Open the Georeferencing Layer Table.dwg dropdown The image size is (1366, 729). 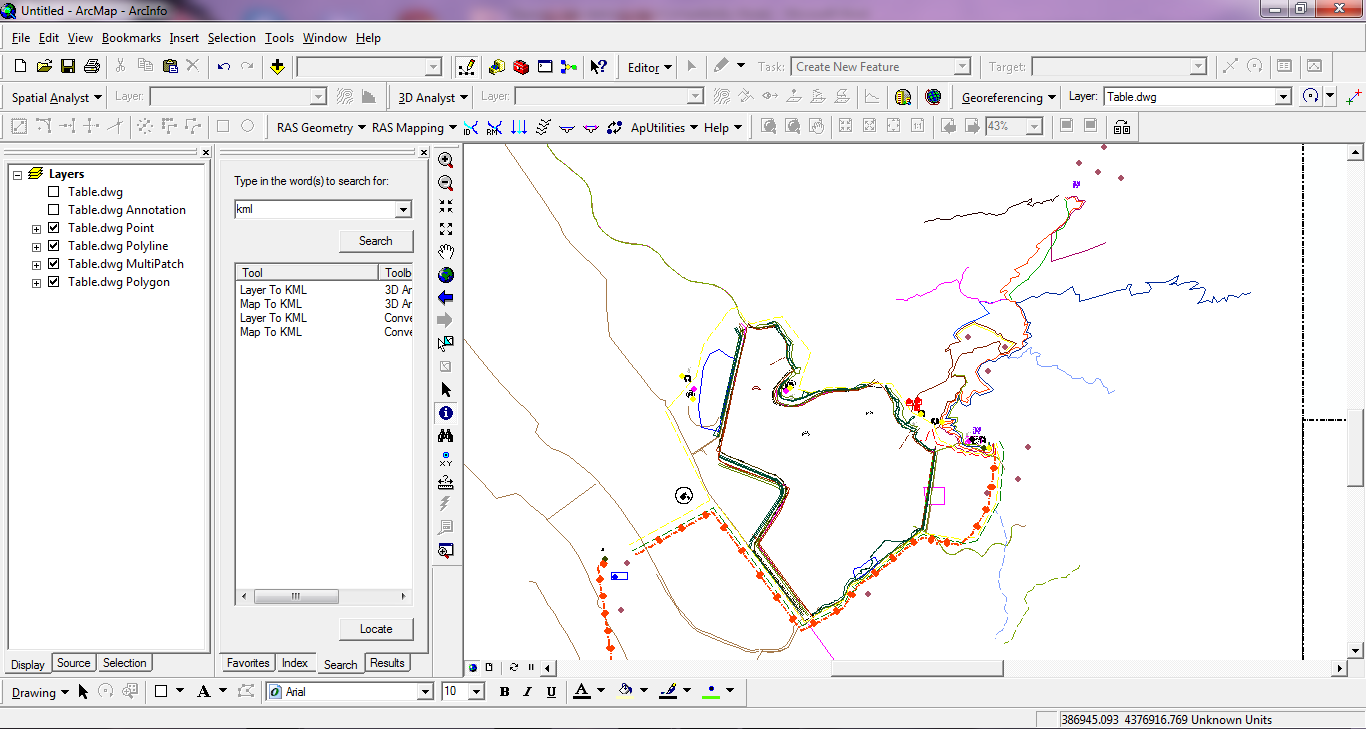[x=1283, y=97]
